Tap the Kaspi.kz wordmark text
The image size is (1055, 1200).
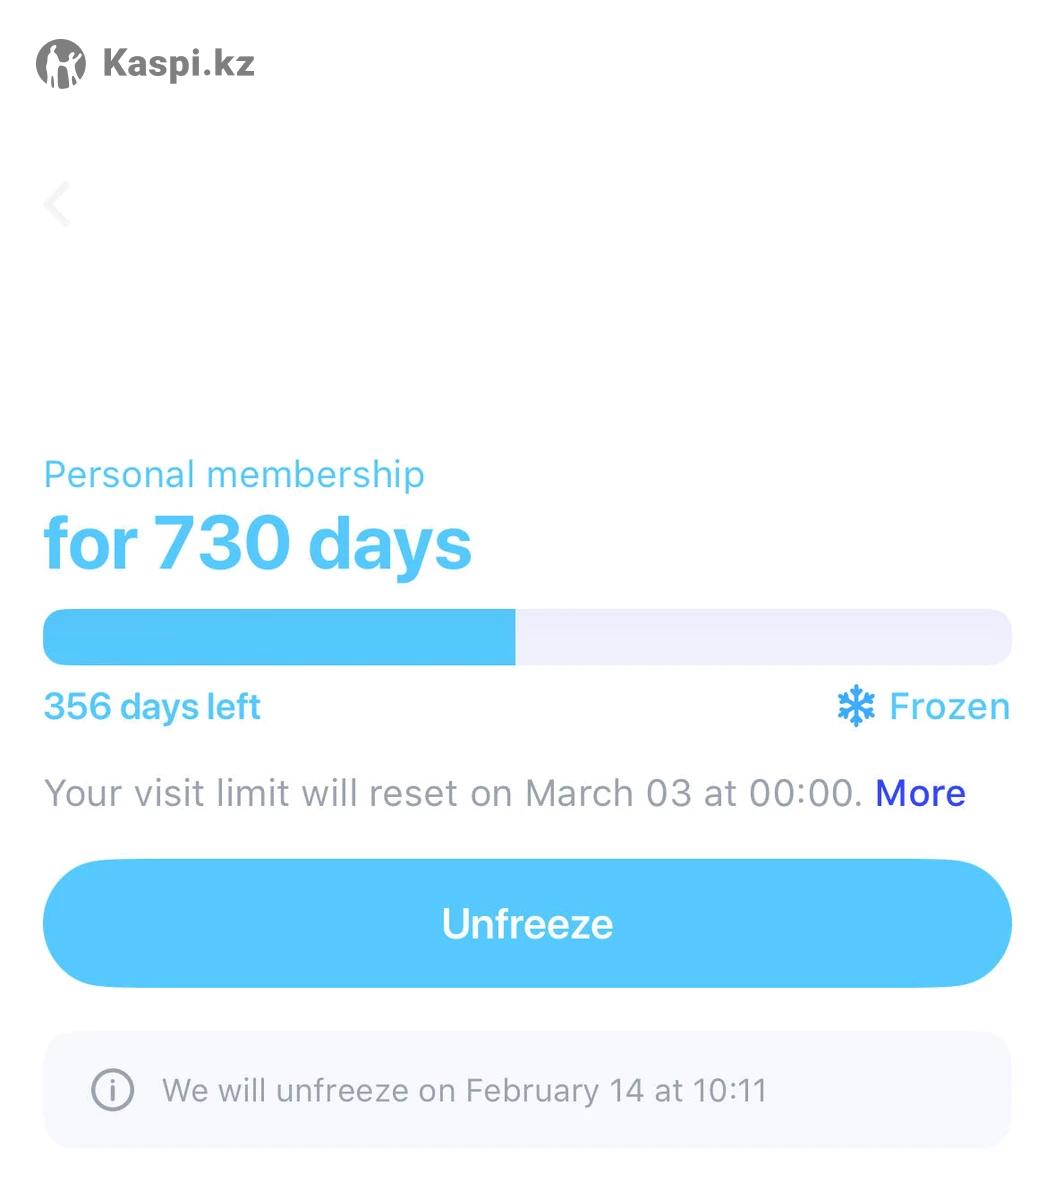pos(179,64)
